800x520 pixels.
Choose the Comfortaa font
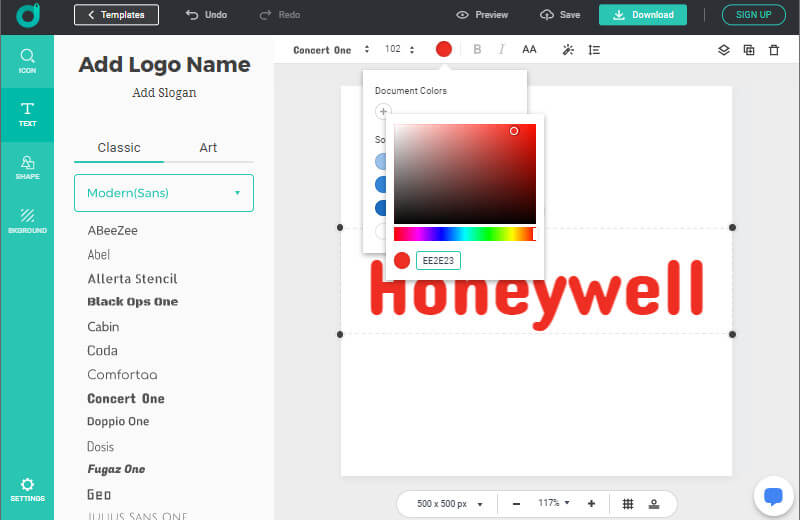tap(122, 375)
